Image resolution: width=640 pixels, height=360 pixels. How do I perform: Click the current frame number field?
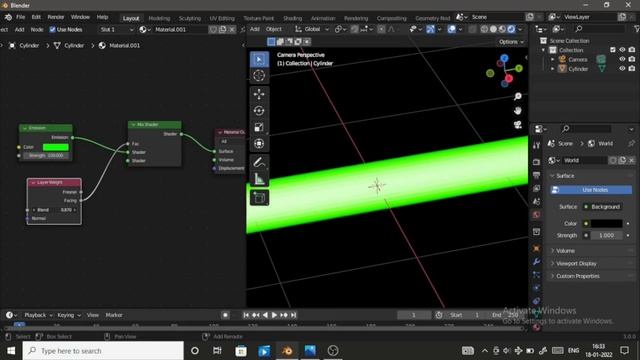click(413, 315)
